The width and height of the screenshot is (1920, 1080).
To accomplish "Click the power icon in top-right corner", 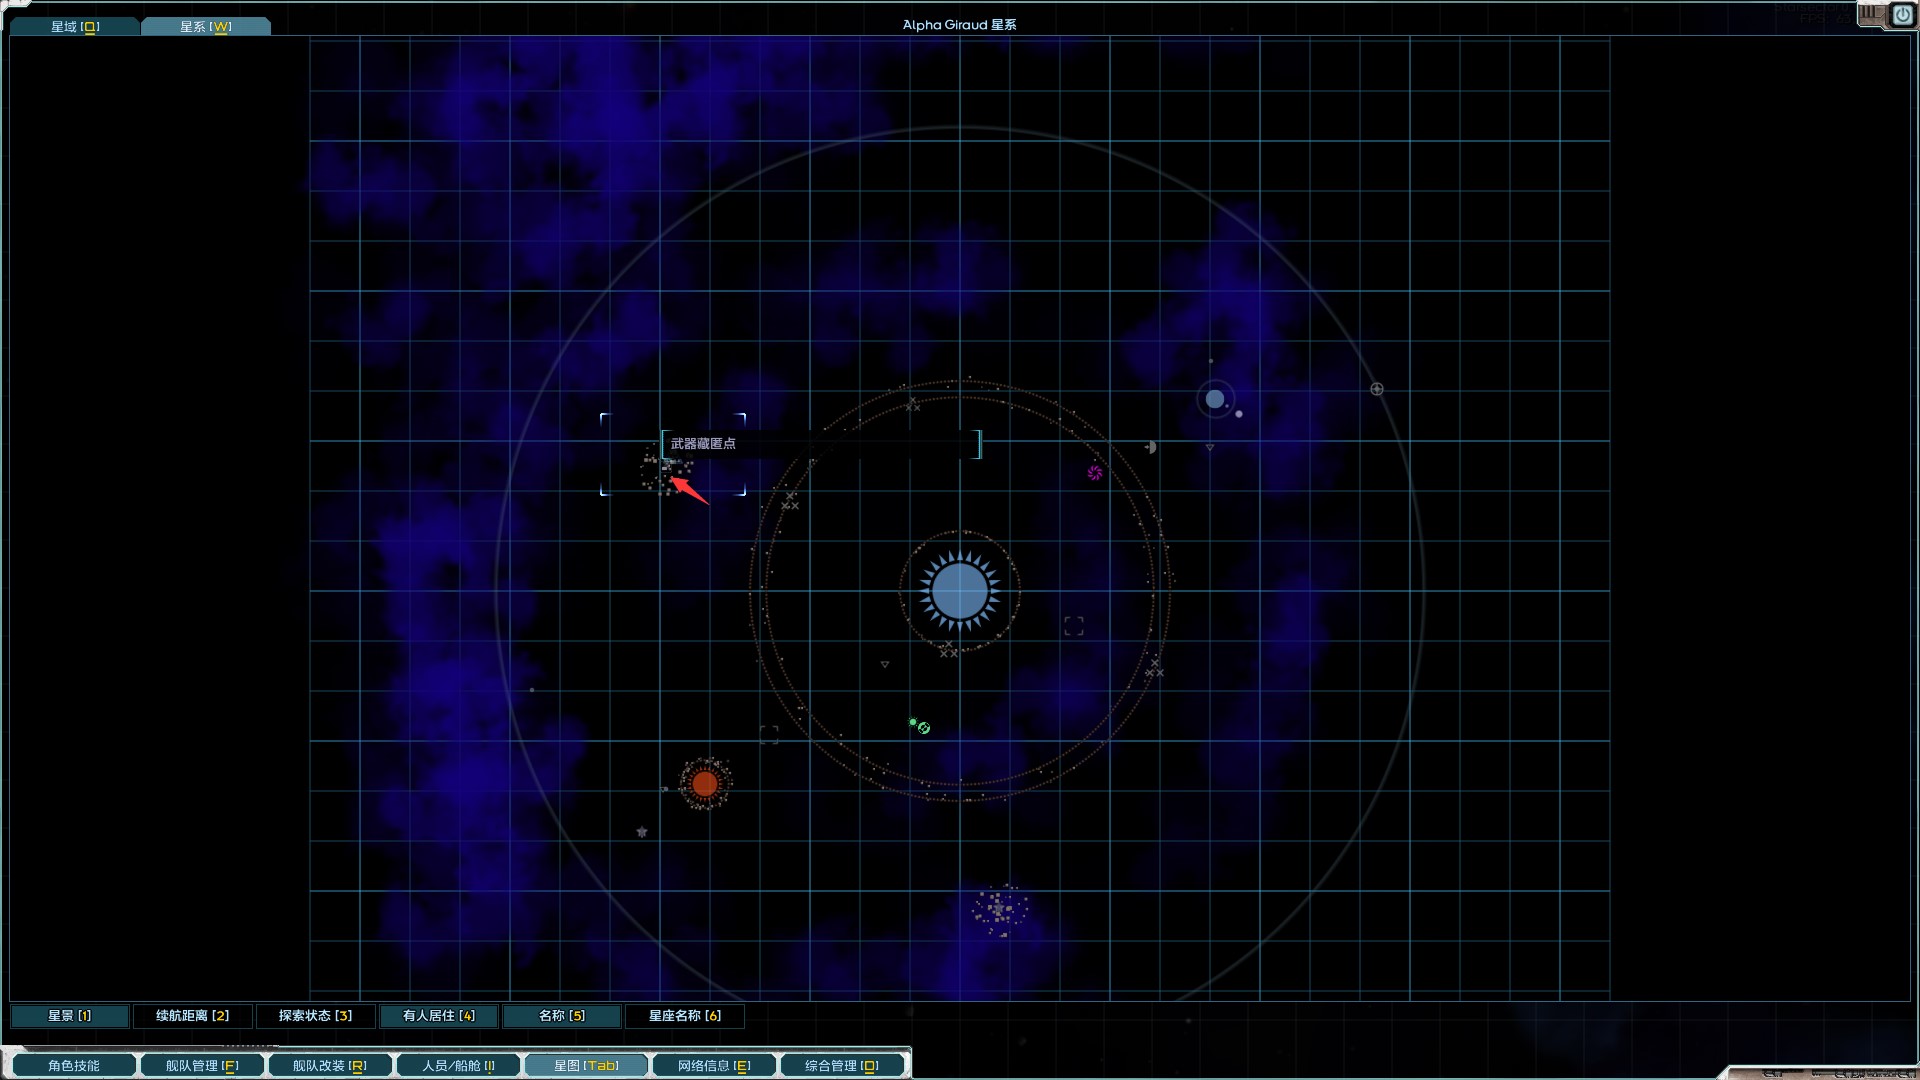I will 1902,15.
